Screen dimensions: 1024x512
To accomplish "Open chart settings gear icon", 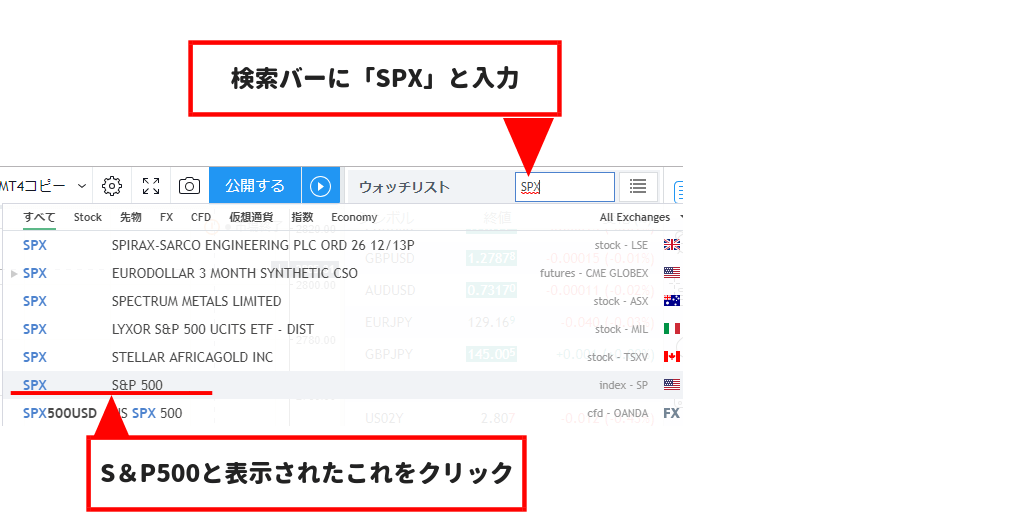I will click(x=112, y=186).
